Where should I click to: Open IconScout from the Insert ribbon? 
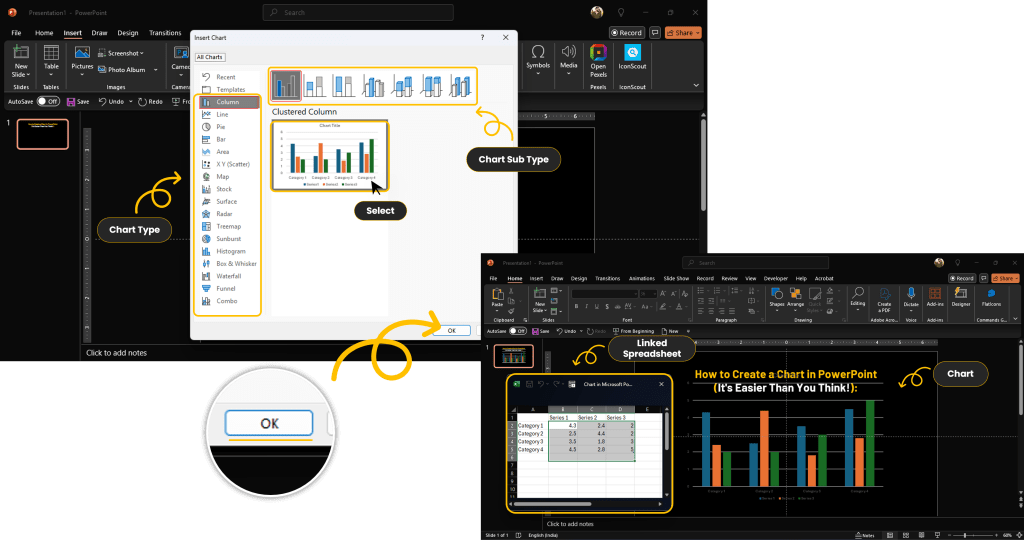[632, 57]
